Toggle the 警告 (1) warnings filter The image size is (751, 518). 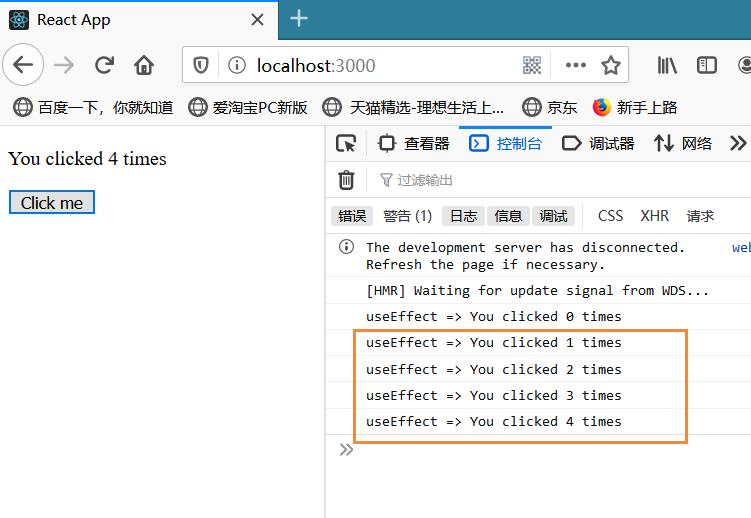[408, 216]
